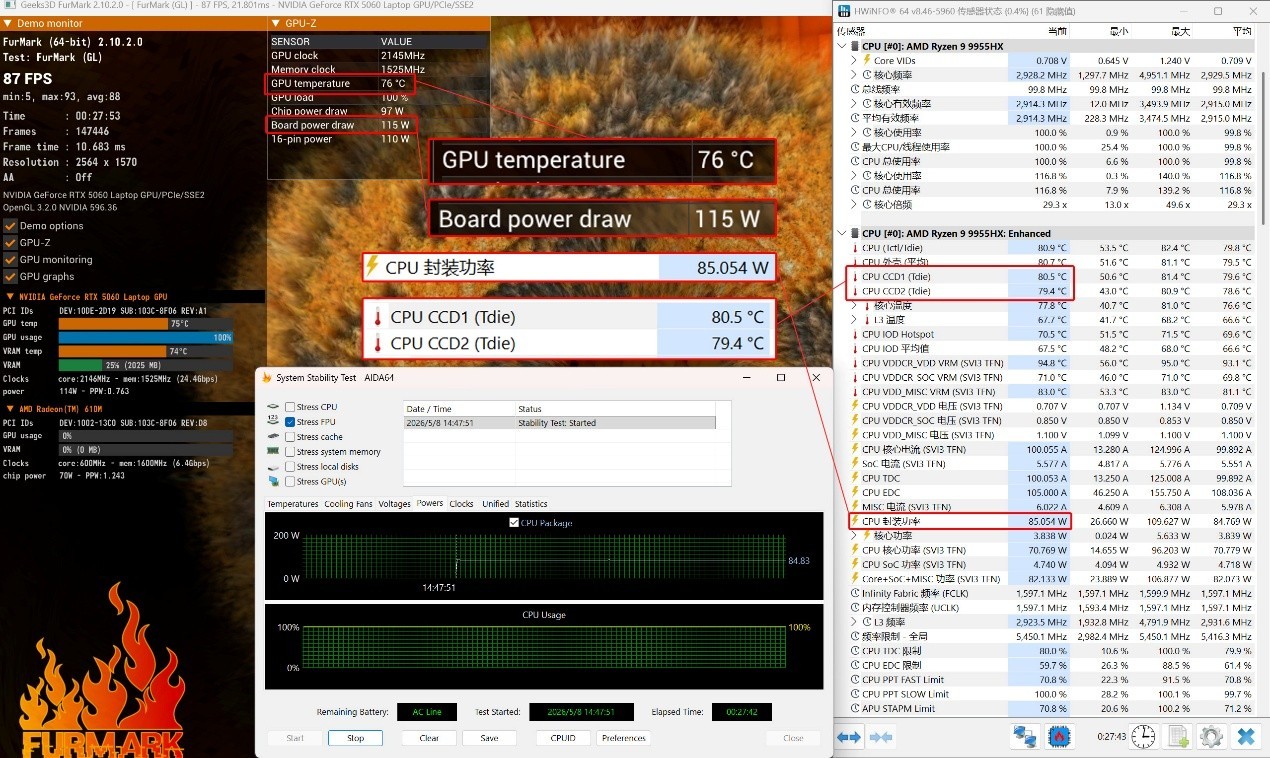Screen dimensions: 1270x758
Task: Open HWiNFO settings gear icon
Action: click(x=1211, y=737)
